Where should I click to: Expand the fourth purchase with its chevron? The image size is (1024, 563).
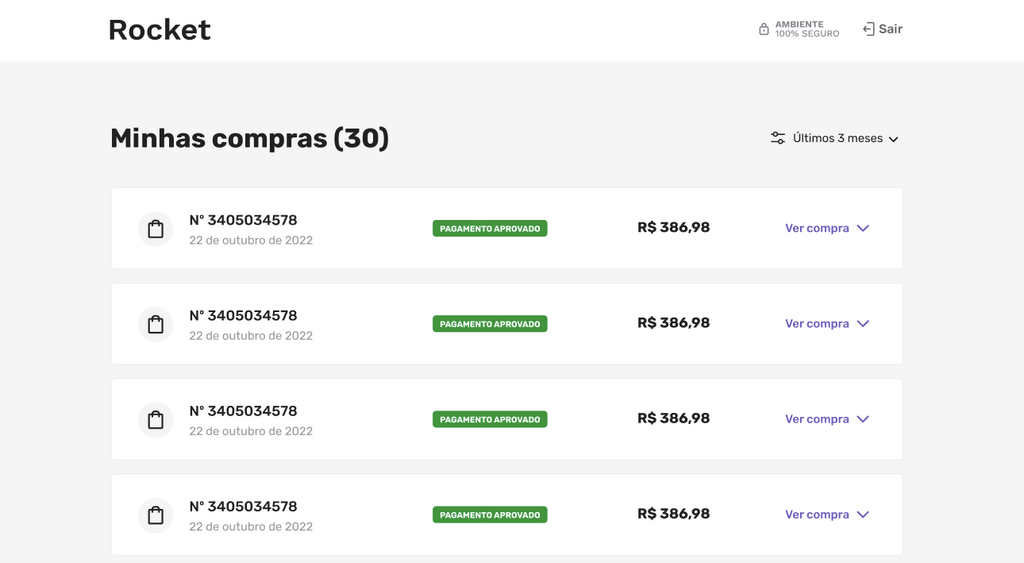[x=863, y=514]
